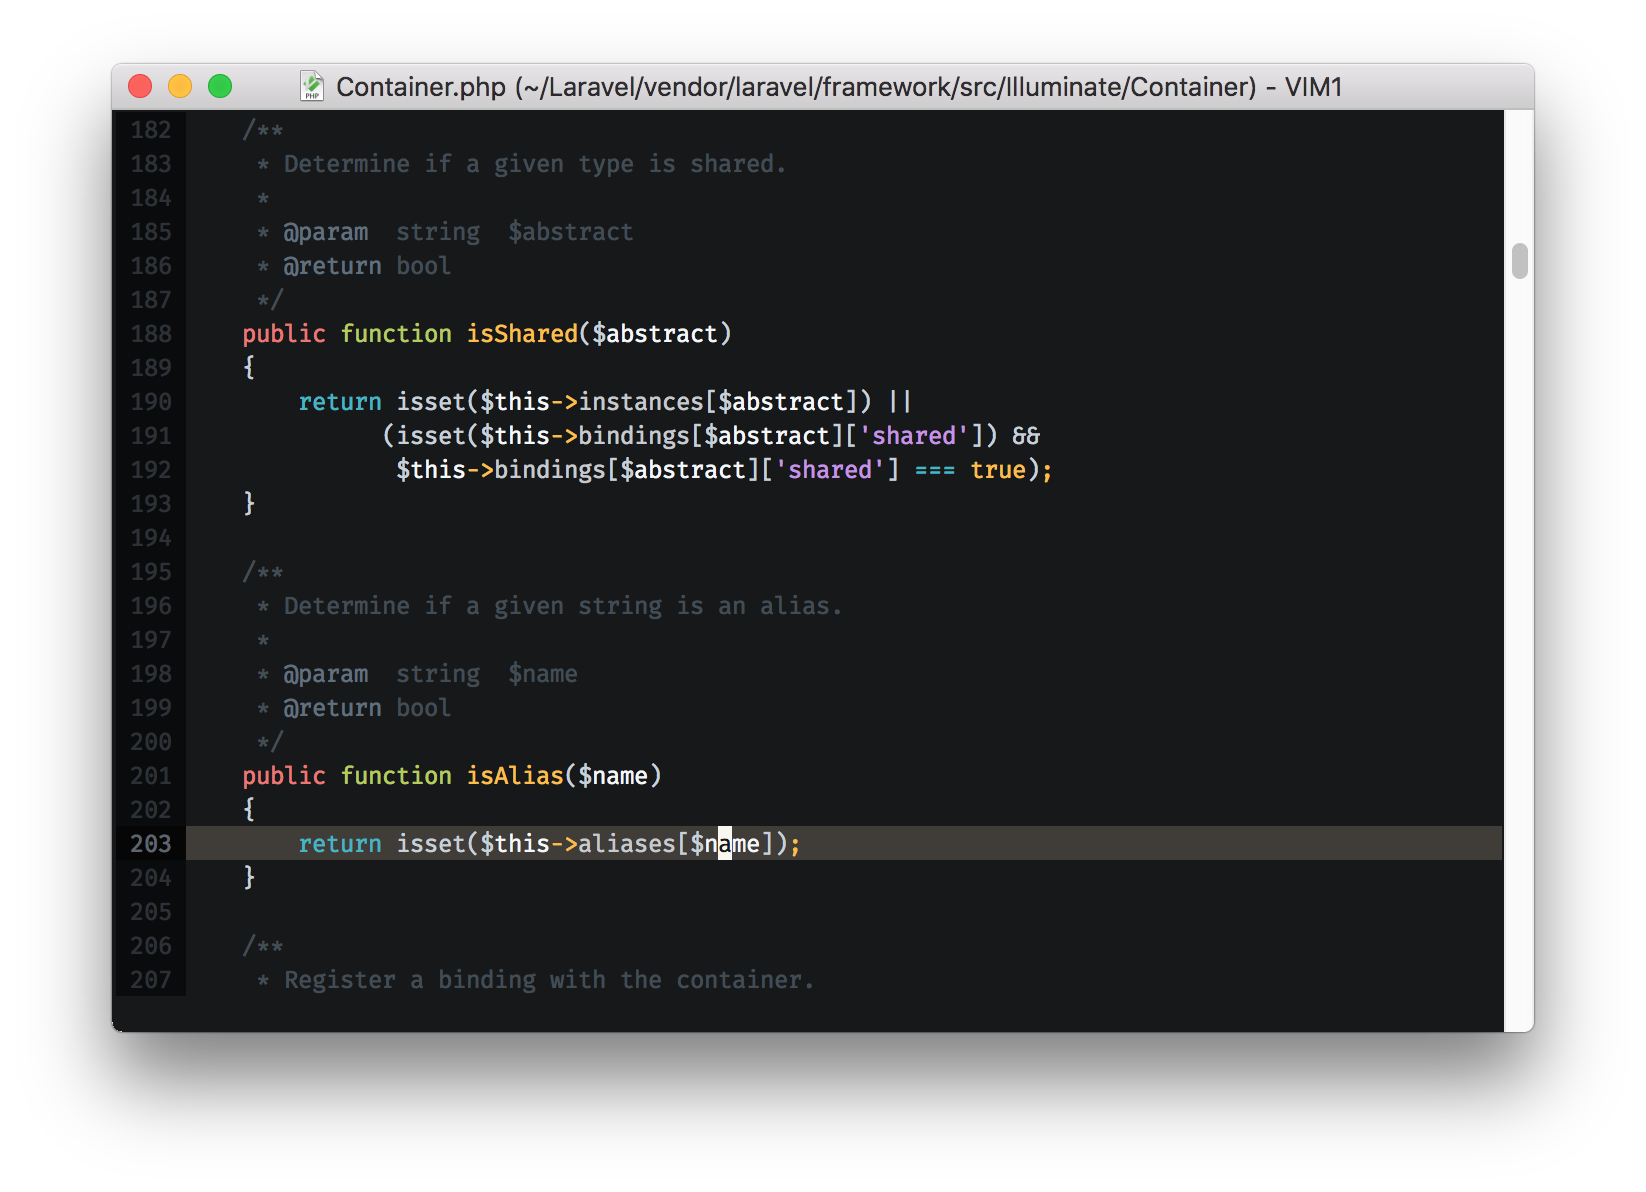
Task: Click 'Register a binding with the container.' comment
Action: [549, 980]
